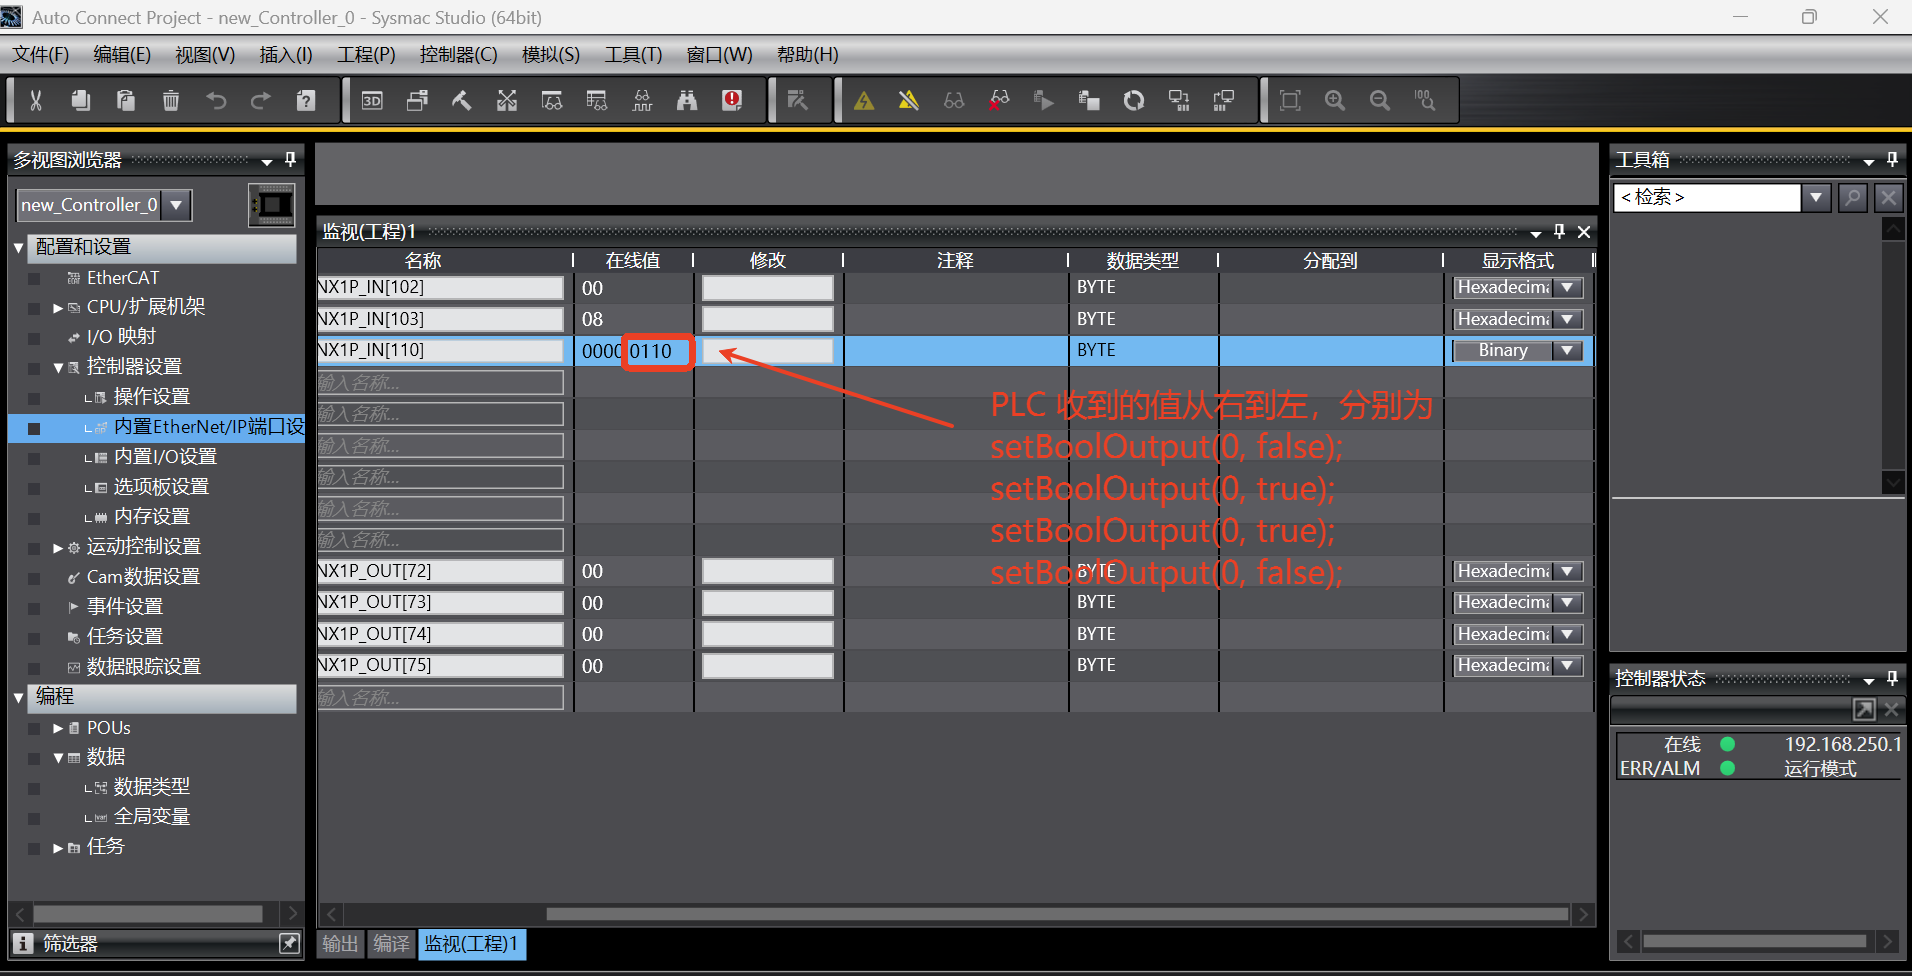The height and width of the screenshot is (976, 1912).
Task: Switch to the 输出 tab
Action: [340, 943]
